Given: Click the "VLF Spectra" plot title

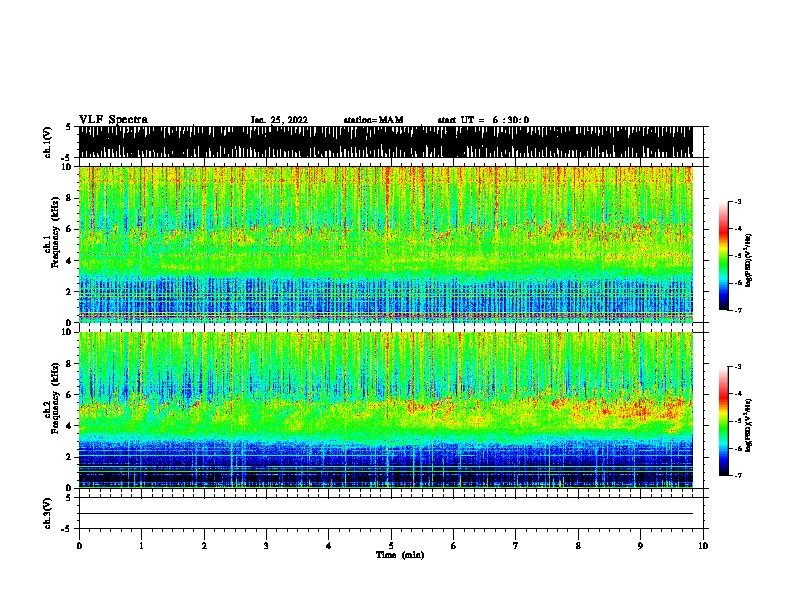Looking at the screenshot, I should point(113,120).
